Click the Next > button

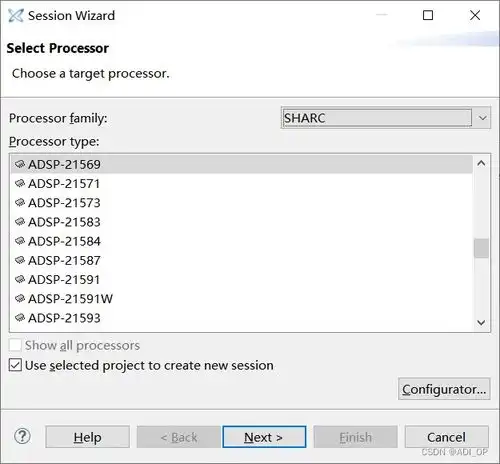point(264,437)
